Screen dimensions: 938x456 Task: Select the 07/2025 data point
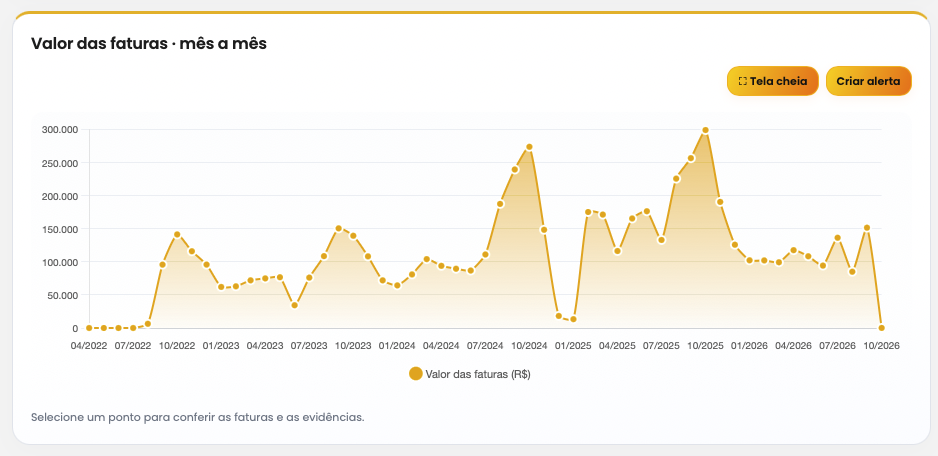tap(661, 240)
